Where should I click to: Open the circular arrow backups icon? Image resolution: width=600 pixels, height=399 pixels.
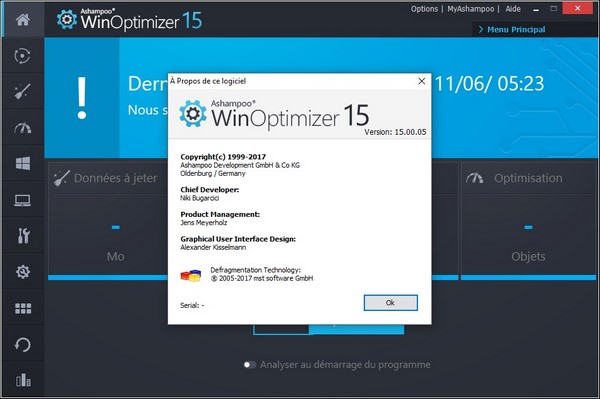point(23,345)
